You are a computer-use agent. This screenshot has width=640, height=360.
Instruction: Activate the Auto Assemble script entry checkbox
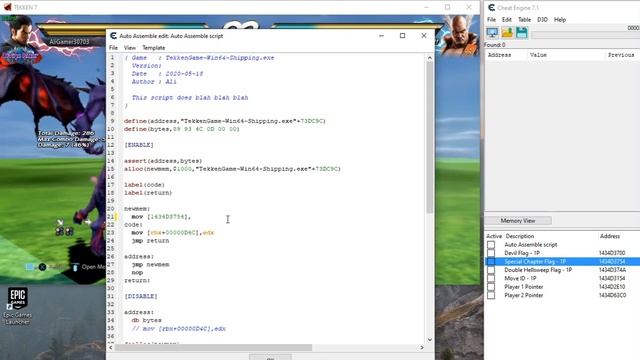coord(491,245)
